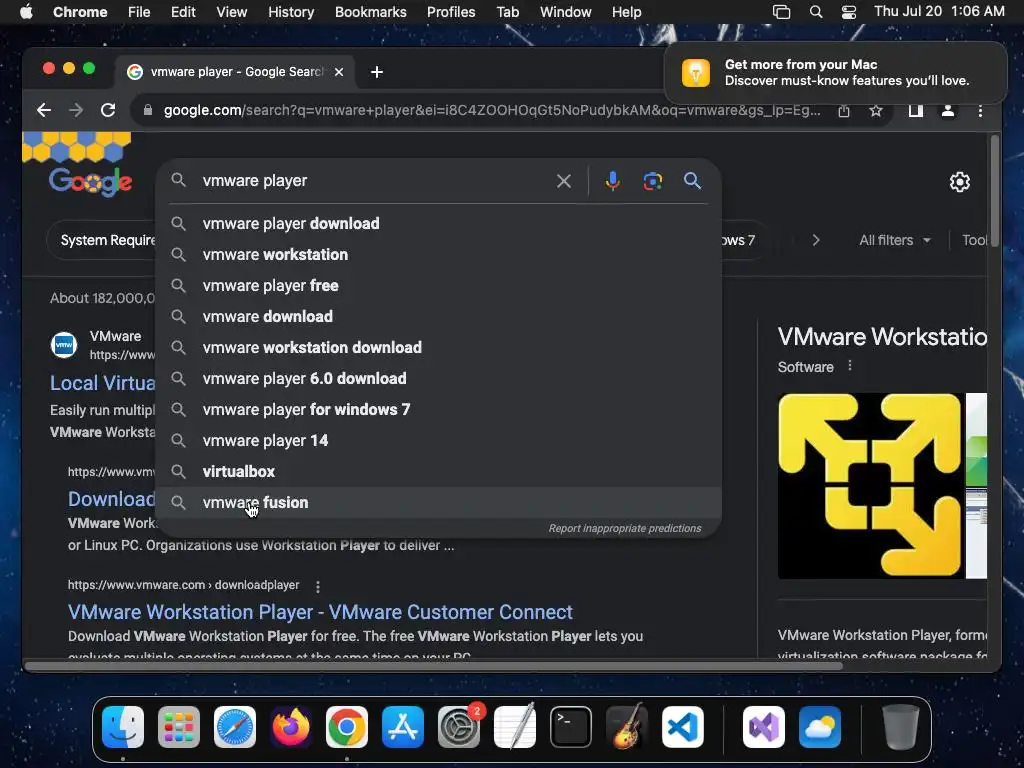This screenshot has width=1024, height=768.
Task: Click Report inappropriate predictions link
Action: [x=625, y=528]
